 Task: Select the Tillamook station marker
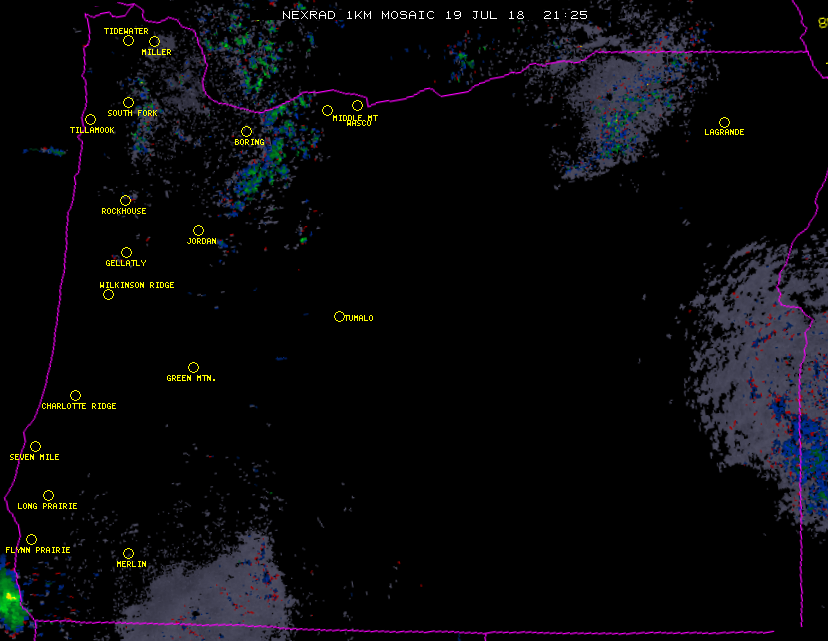point(90,120)
